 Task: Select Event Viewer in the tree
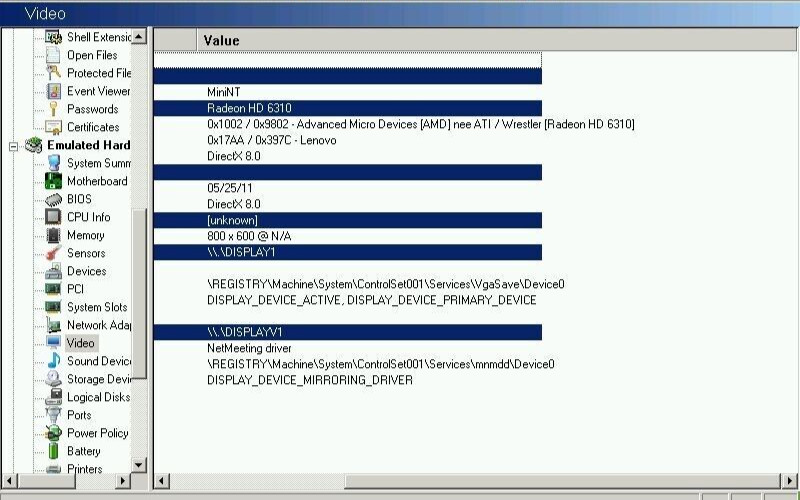click(98, 91)
